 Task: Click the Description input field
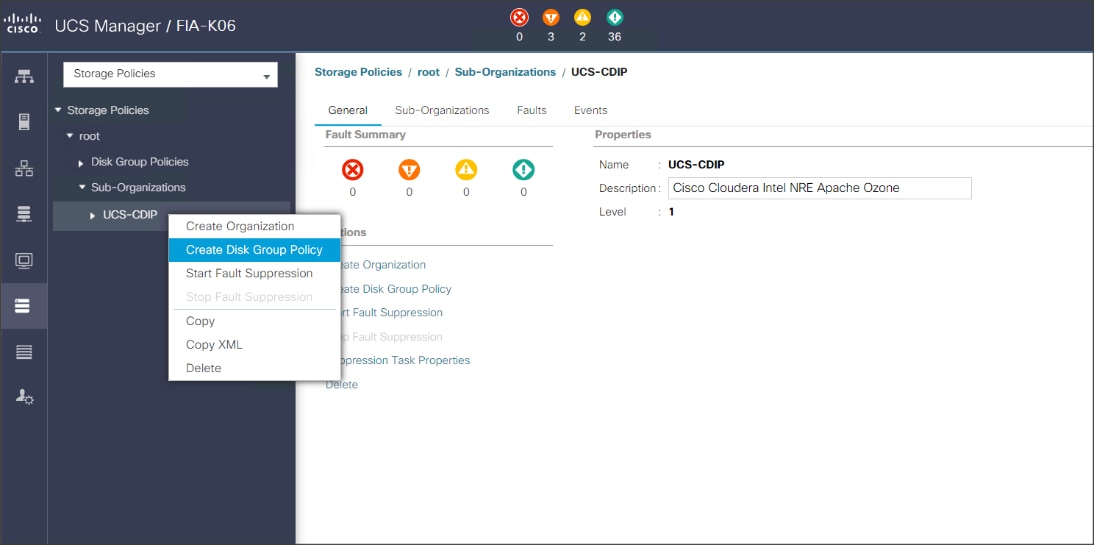(820, 188)
